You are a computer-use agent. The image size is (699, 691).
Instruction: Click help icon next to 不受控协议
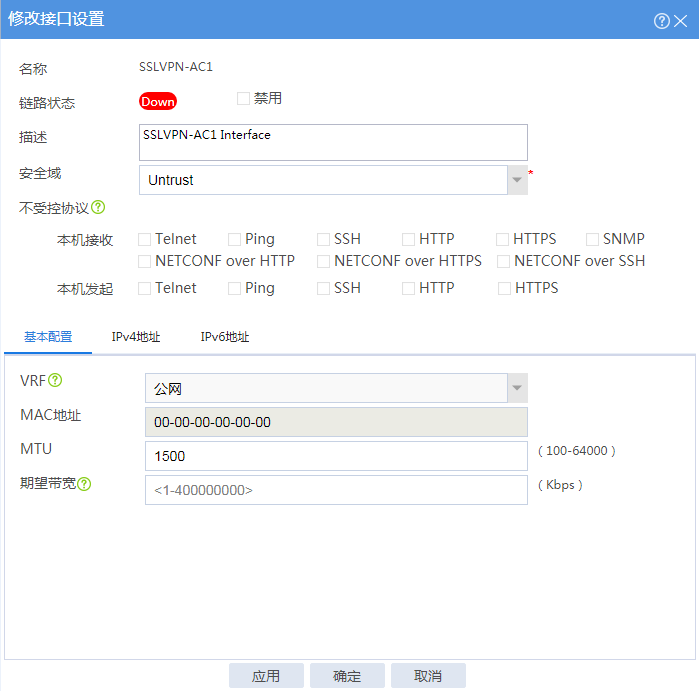pyautogui.click(x=98, y=208)
